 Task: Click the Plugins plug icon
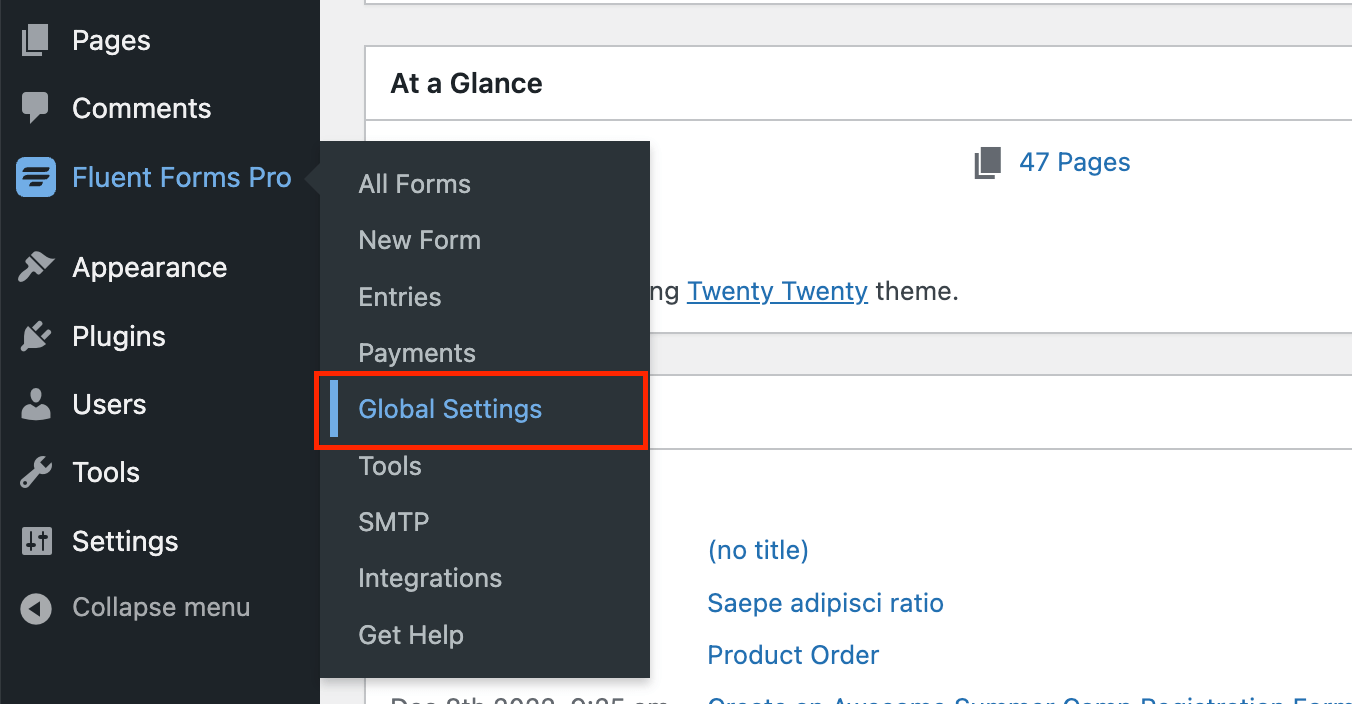click(36, 337)
